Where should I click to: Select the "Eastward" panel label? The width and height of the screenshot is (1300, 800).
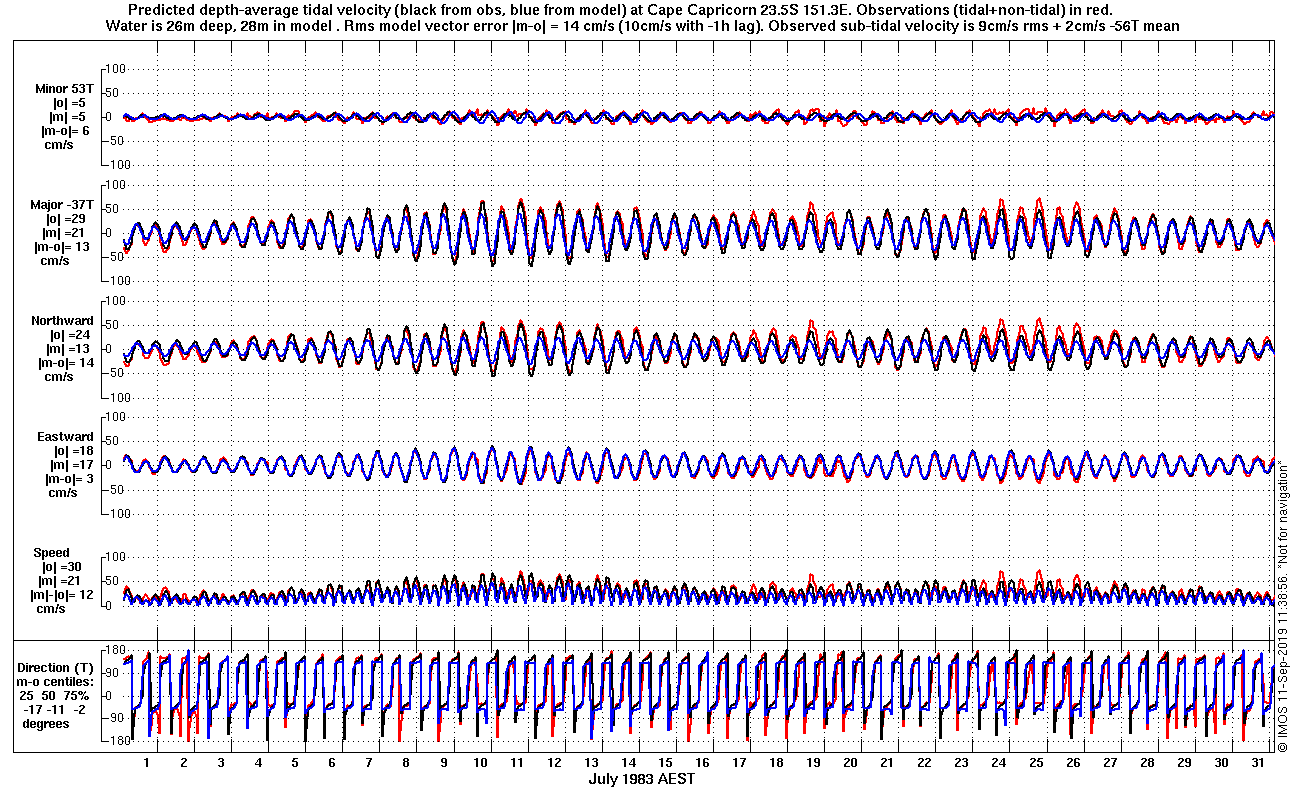pyautogui.click(x=65, y=437)
